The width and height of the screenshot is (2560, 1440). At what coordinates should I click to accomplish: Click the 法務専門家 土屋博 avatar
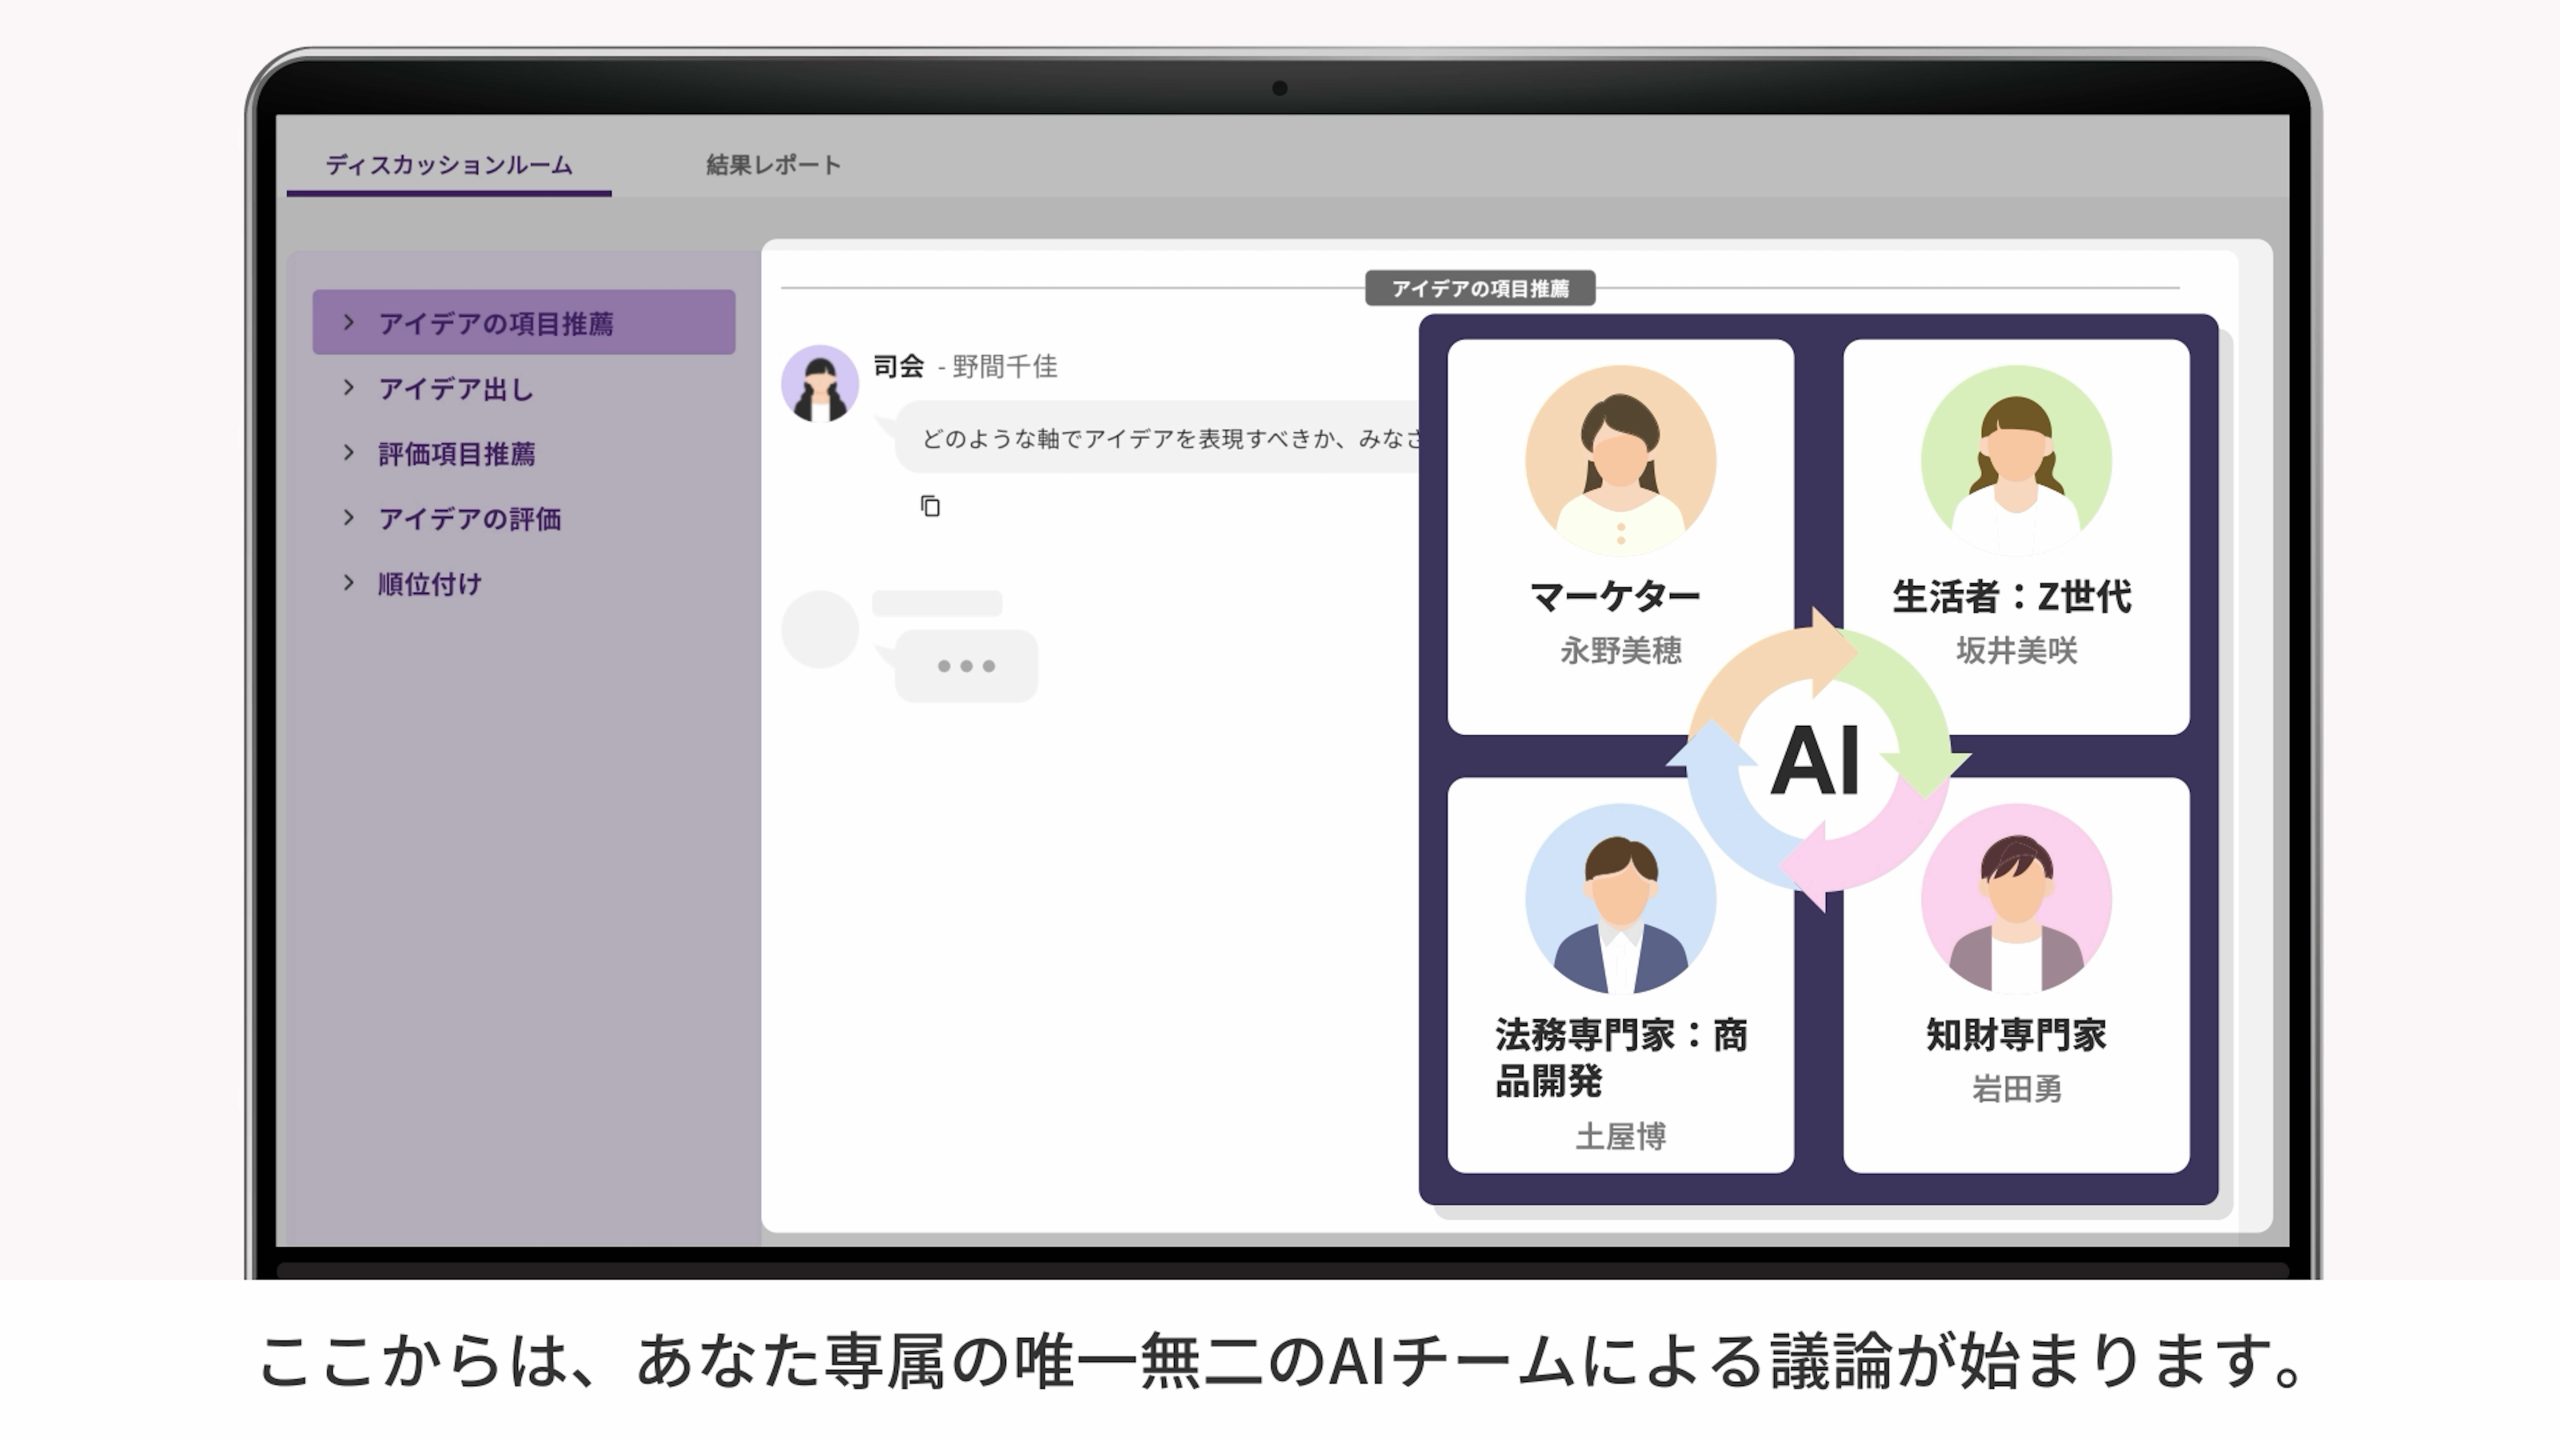pyautogui.click(x=1620, y=899)
